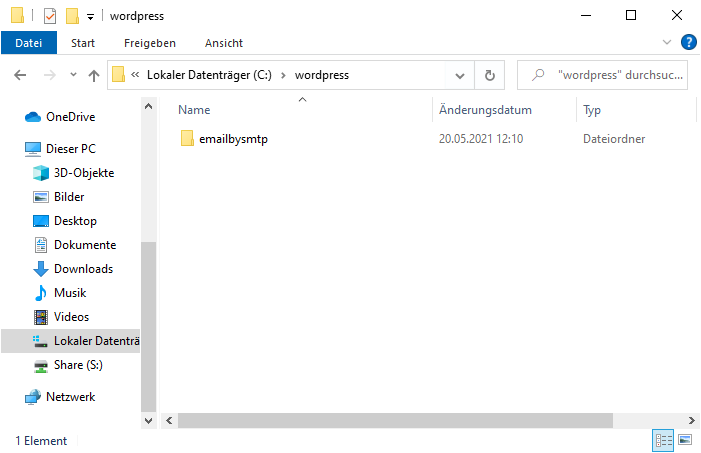Open the Quick Access Toolbar customize dropdown
Viewport: 701px width, 453px height.
point(90,17)
